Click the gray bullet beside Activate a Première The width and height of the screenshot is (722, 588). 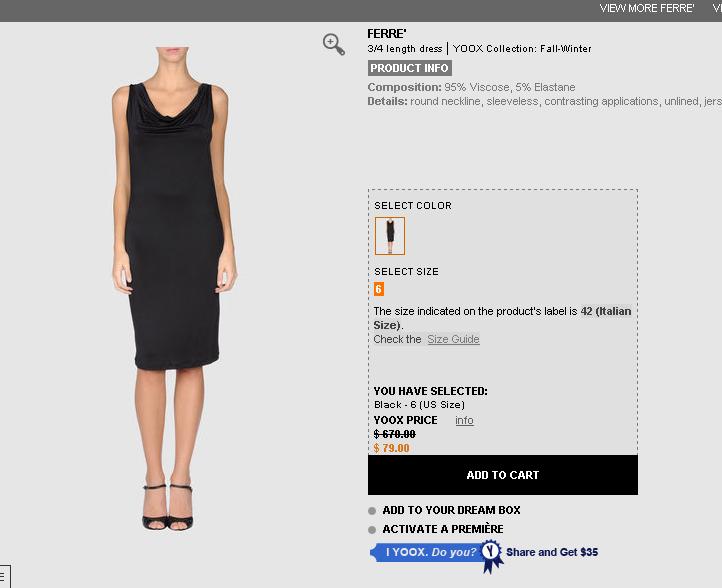pyautogui.click(x=372, y=530)
